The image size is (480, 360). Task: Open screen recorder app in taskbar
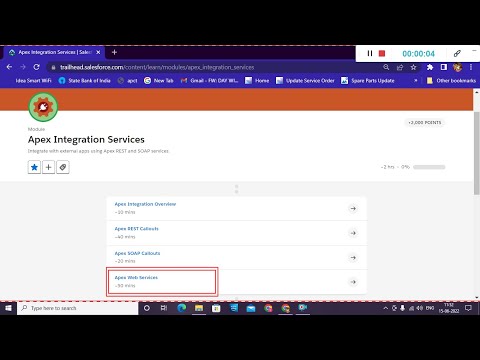point(303,308)
